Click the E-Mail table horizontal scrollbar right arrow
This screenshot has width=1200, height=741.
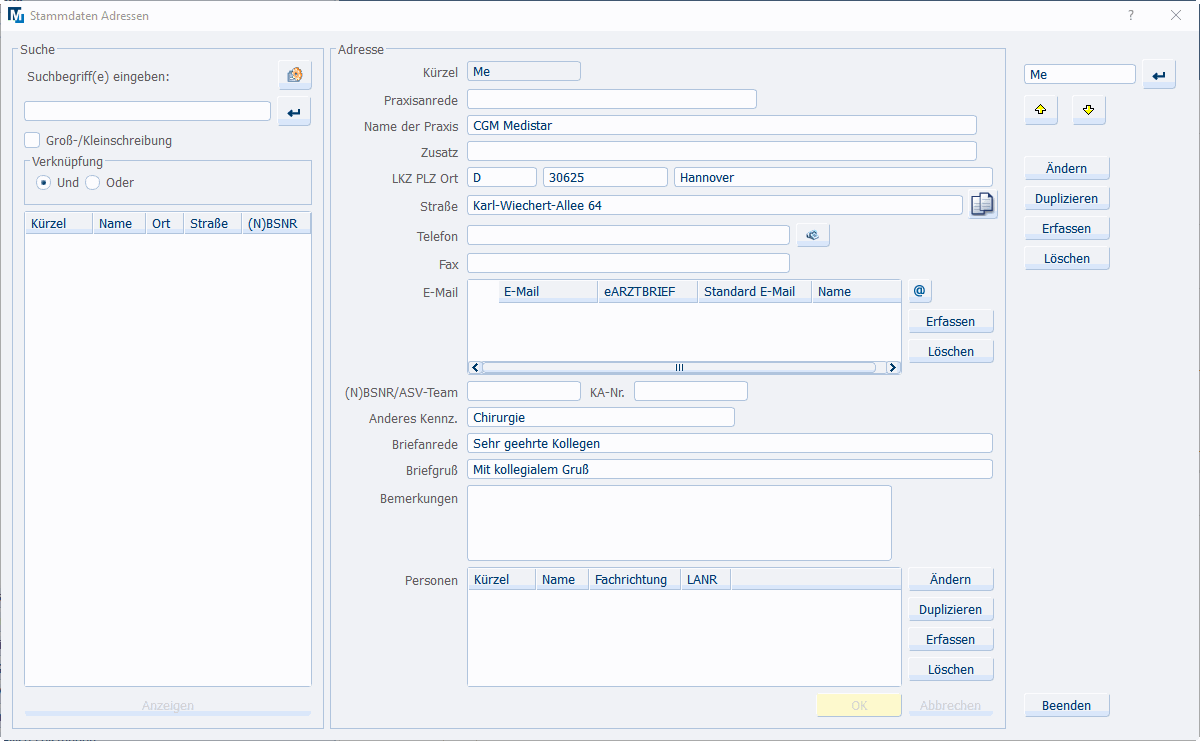coord(894,368)
